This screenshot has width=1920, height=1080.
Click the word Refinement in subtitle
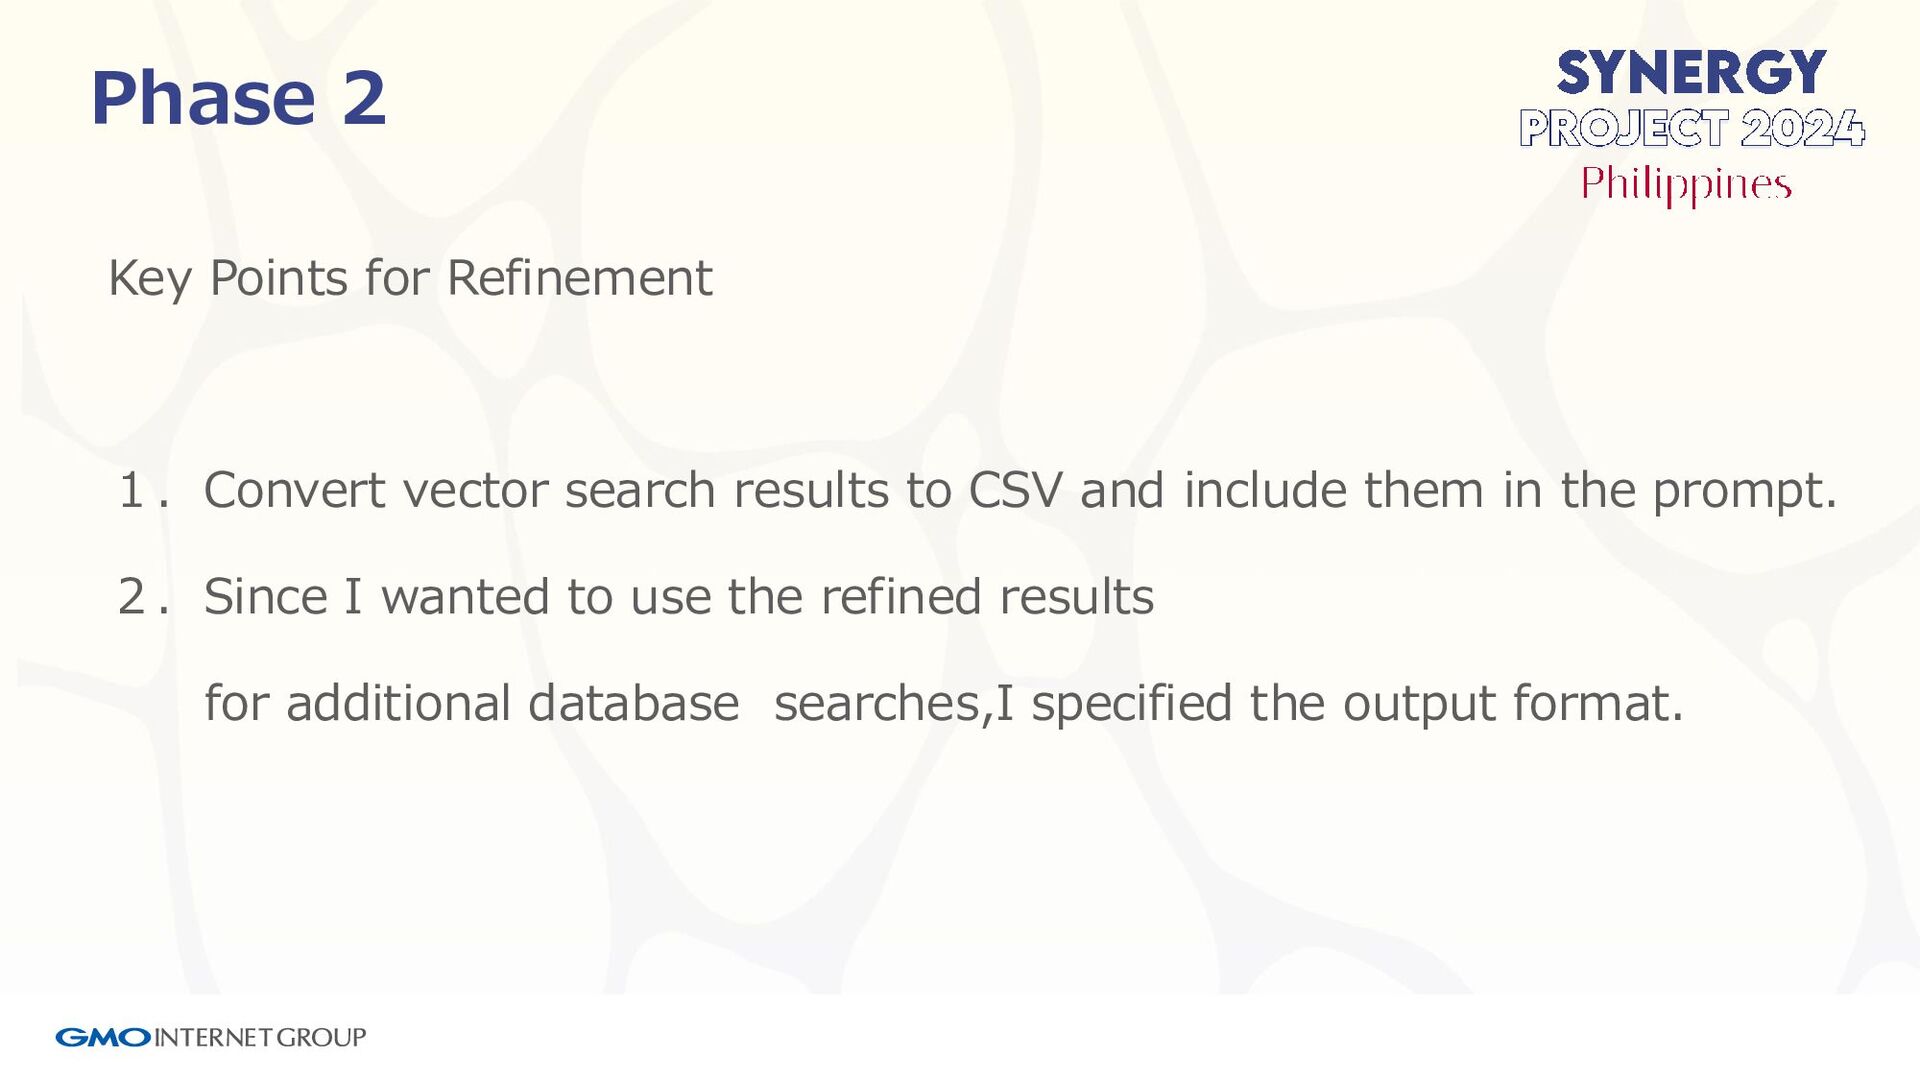pyautogui.click(x=580, y=278)
